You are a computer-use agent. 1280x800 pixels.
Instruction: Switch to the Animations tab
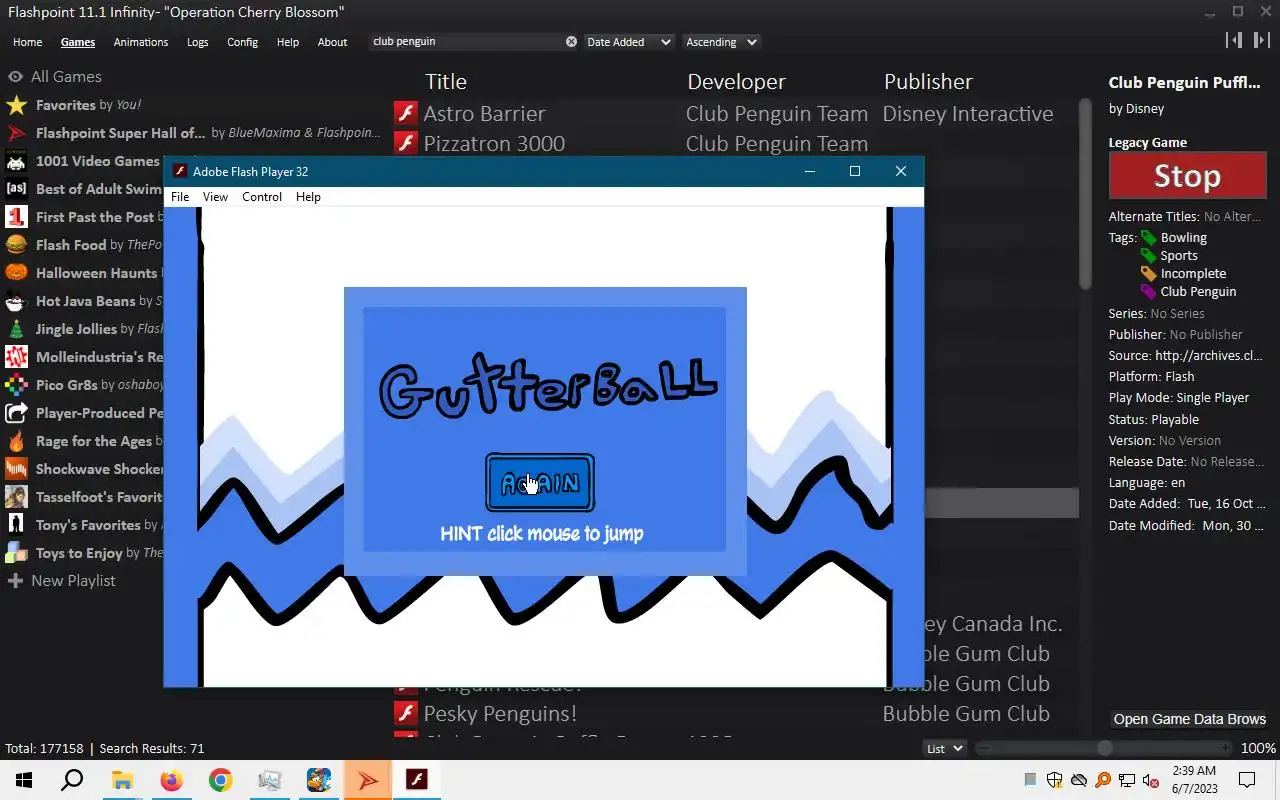pyautogui.click(x=141, y=42)
